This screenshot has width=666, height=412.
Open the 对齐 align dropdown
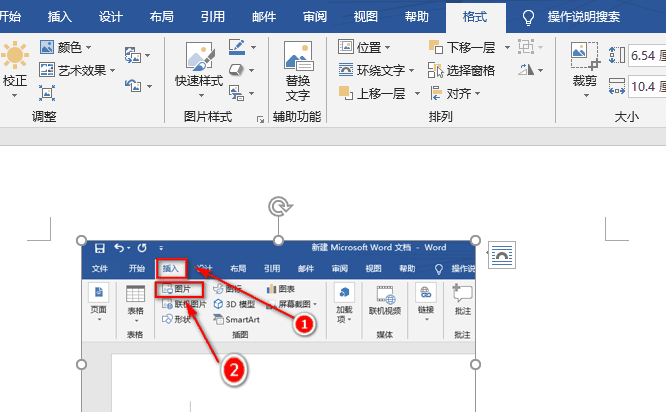(455, 93)
